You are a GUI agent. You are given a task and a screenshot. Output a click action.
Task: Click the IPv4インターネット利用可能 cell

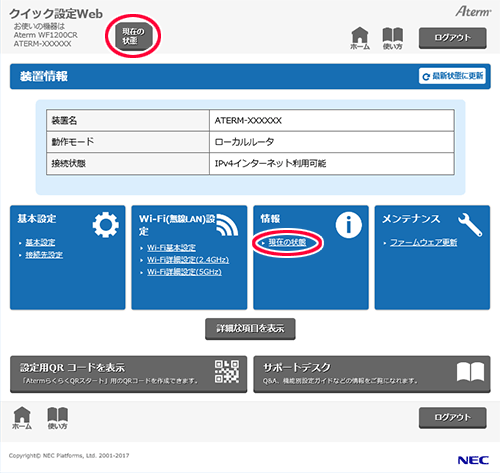coord(332,164)
